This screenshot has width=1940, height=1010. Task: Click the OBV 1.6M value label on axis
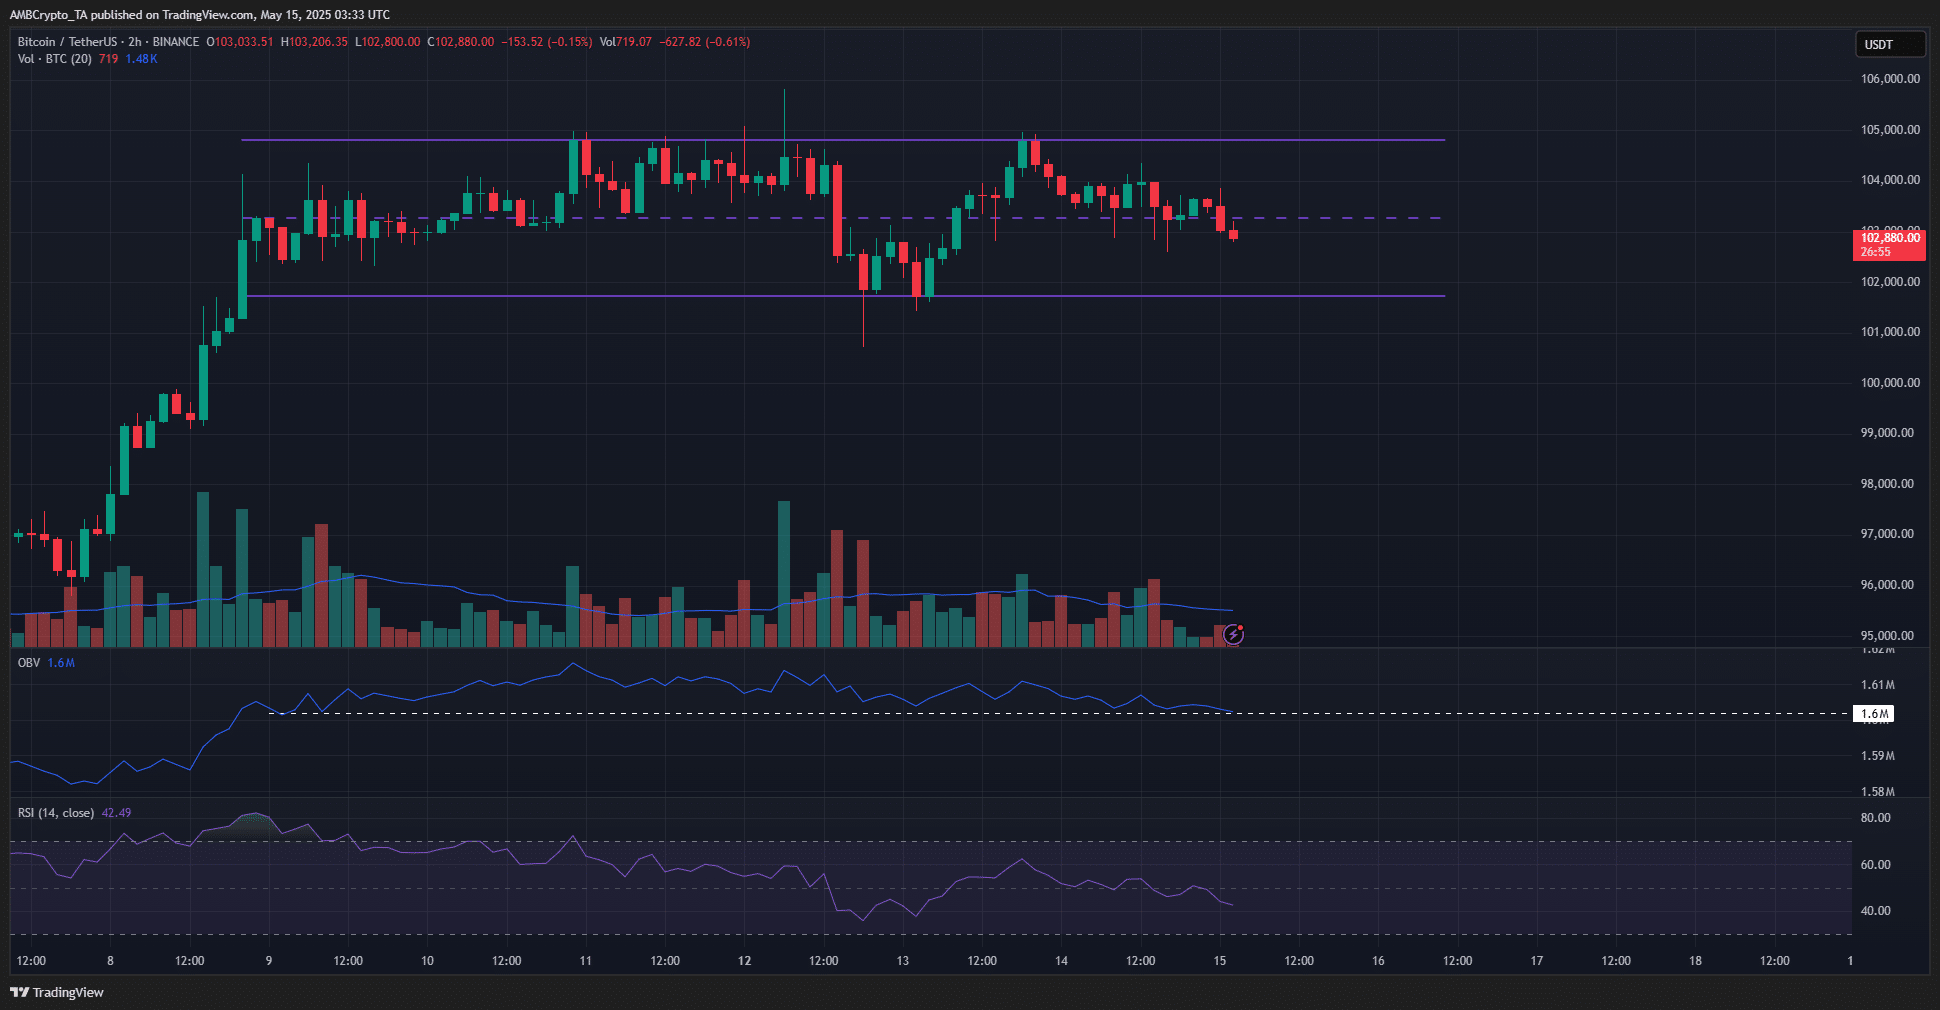click(x=1874, y=714)
